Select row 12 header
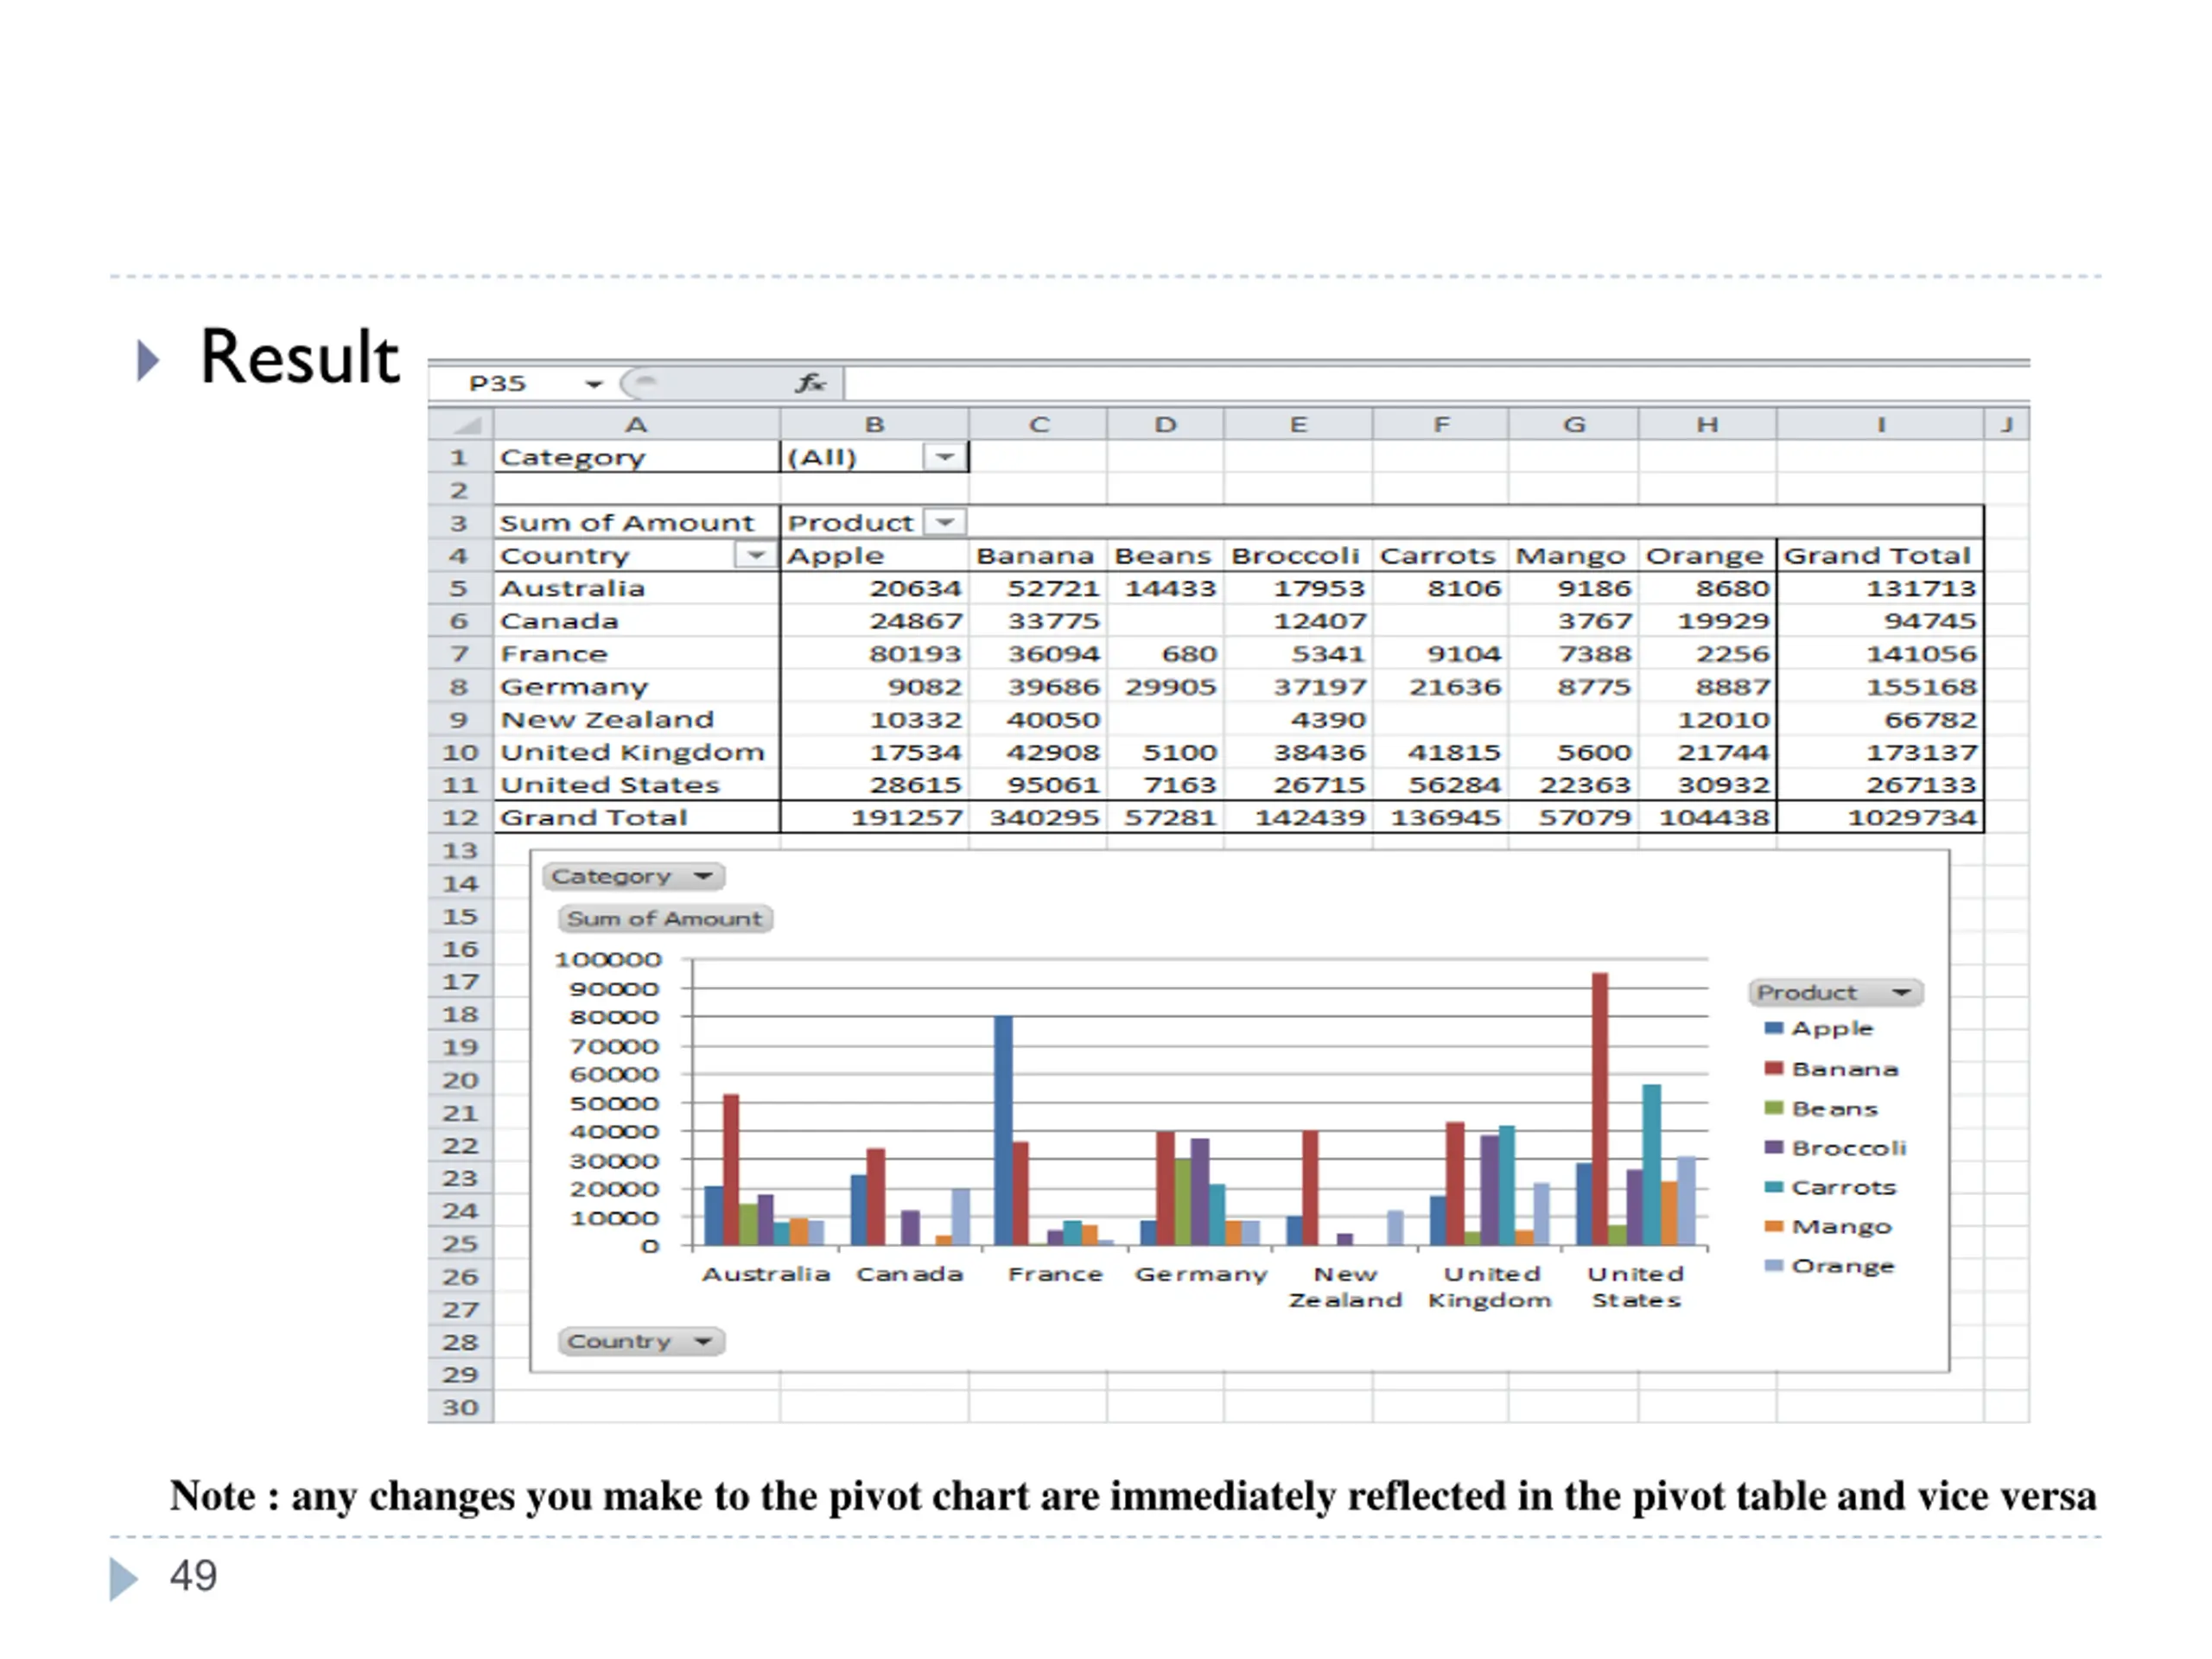2212x1659 pixels. 461,817
